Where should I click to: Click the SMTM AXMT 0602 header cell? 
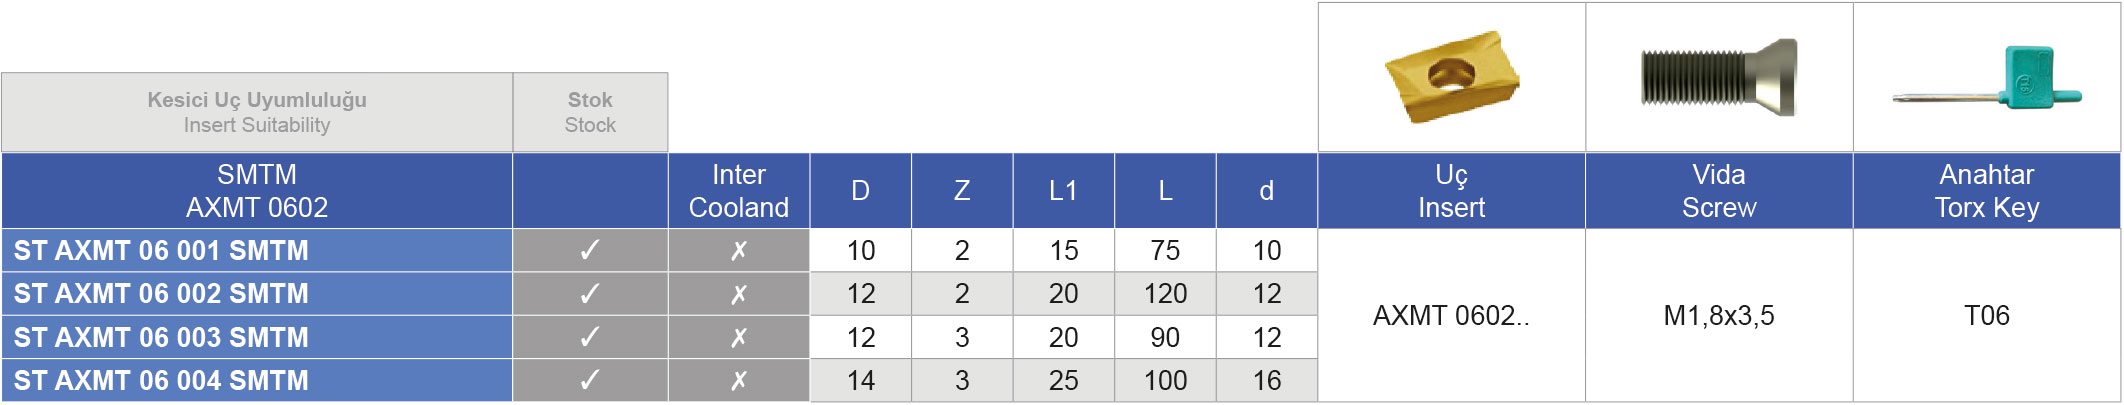257,191
